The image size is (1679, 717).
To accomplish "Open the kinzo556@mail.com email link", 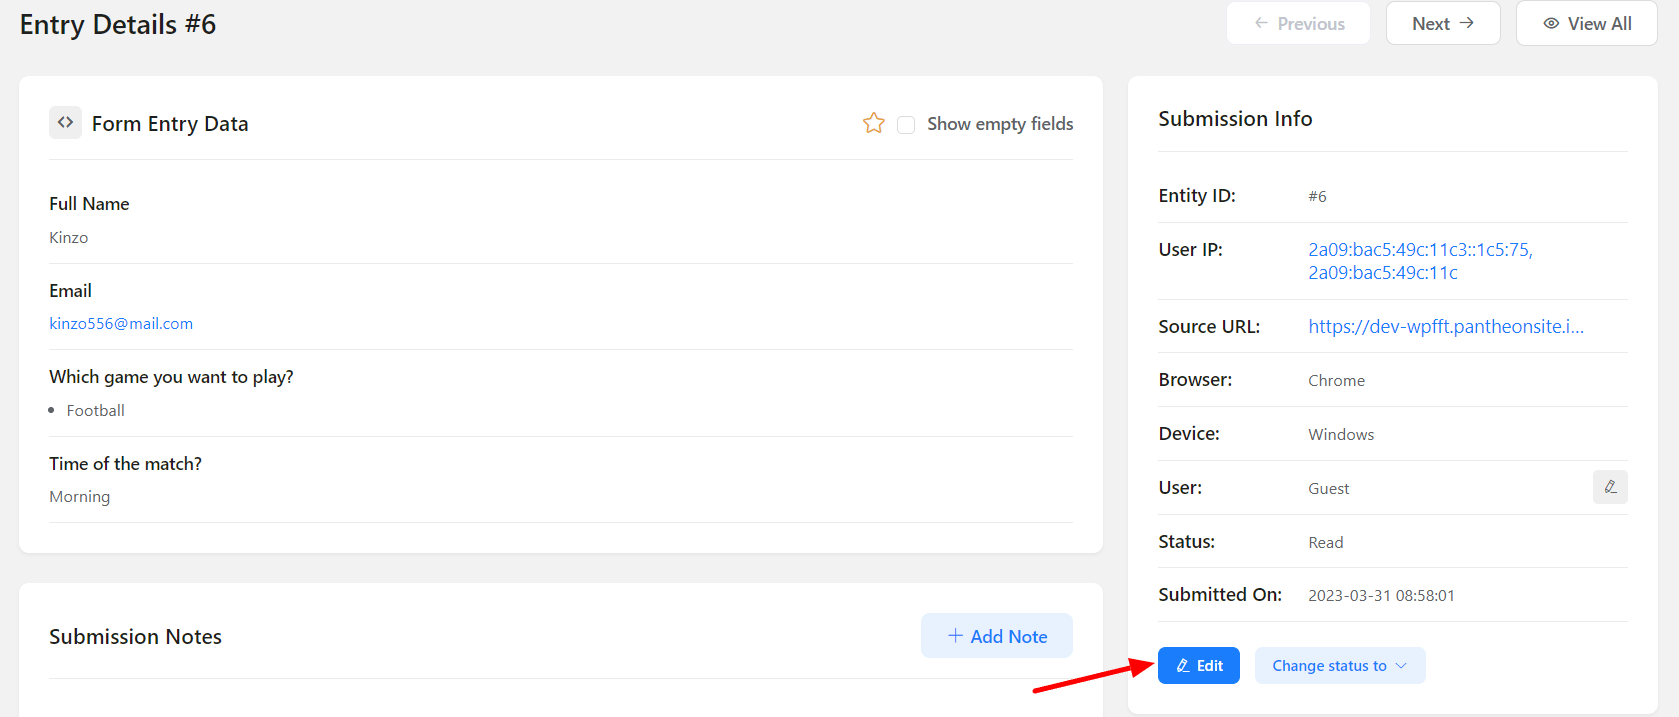I will pyautogui.click(x=121, y=324).
